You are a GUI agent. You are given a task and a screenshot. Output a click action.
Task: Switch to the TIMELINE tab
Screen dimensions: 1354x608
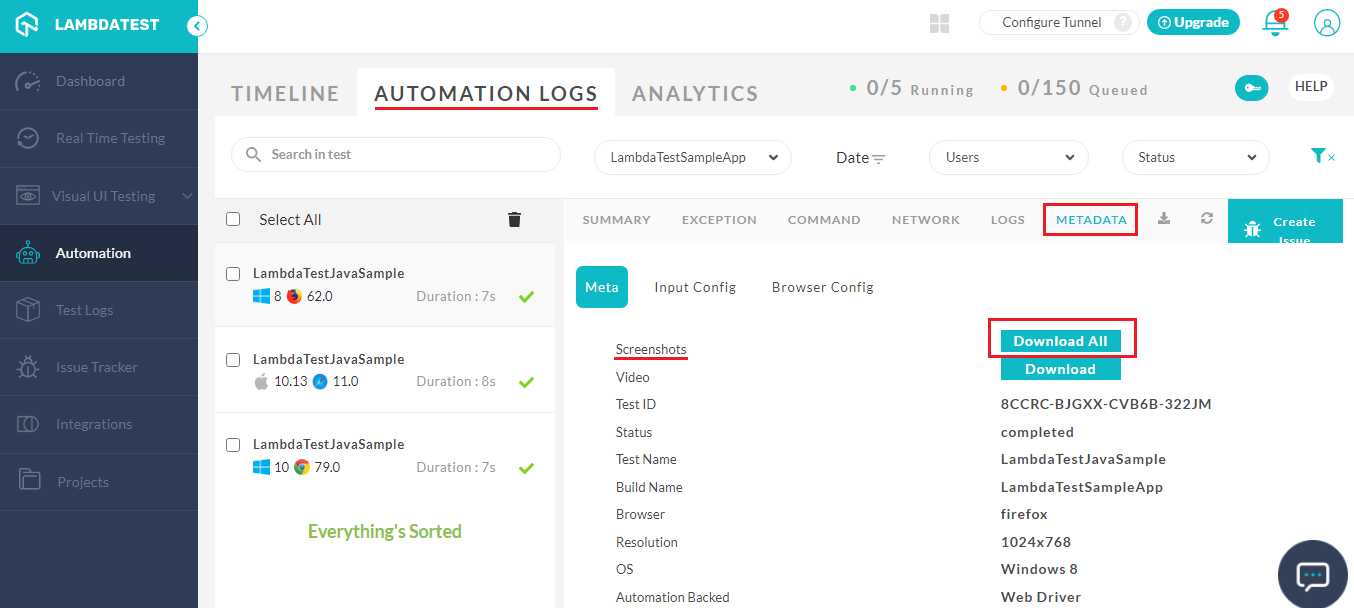[285, 93]
